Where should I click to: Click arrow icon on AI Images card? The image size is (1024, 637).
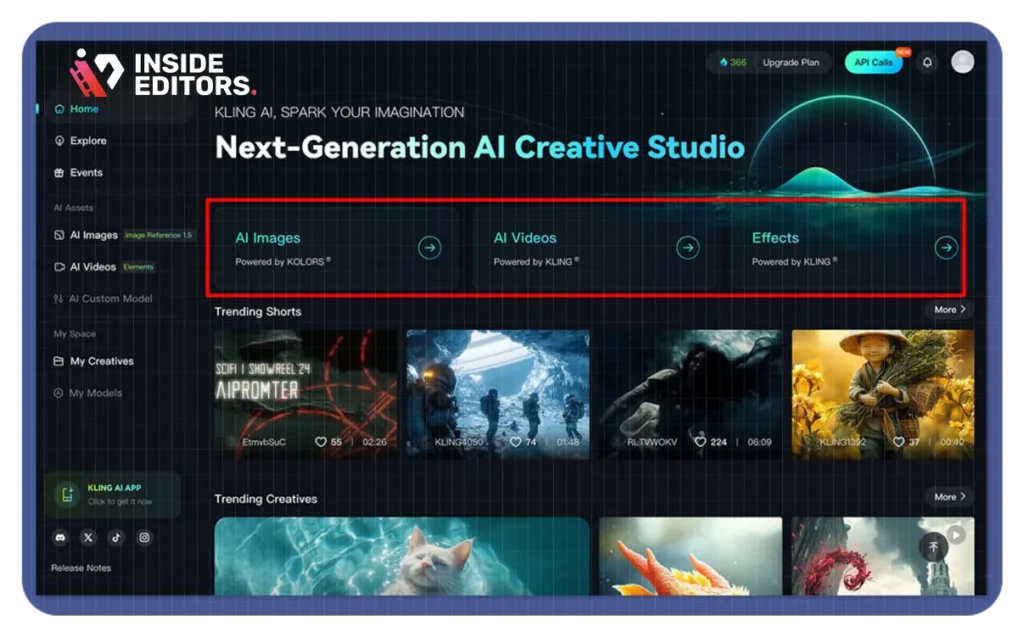(x=429, y=248)
